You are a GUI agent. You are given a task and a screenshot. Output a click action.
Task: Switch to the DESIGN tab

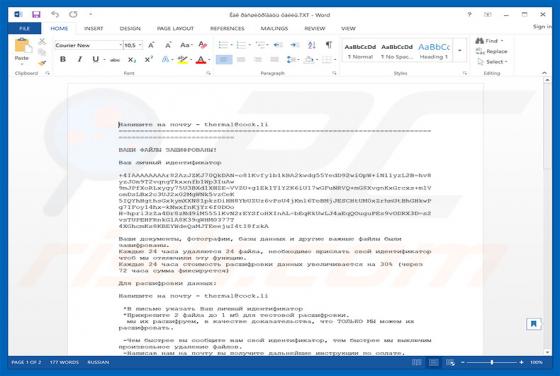coord(130,29)
